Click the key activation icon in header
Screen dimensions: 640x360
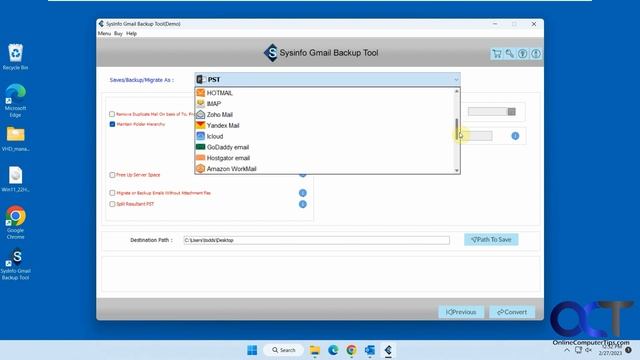[x=510, y=53]
